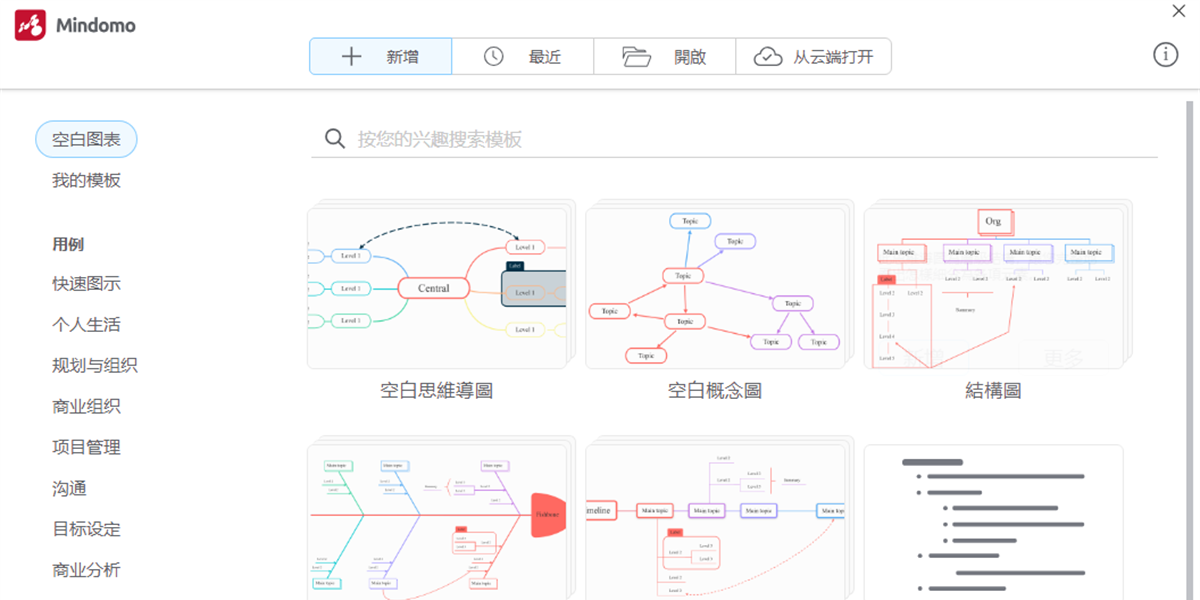Select the 空白概念圖 template thumbnail
The width and height of the screenshot is (1200, 600).
coord(715,288)
